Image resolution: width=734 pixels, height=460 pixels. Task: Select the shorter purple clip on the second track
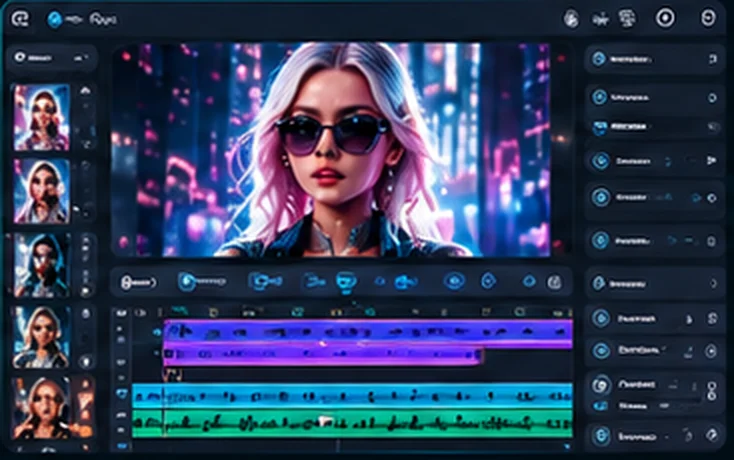[323, 355]
